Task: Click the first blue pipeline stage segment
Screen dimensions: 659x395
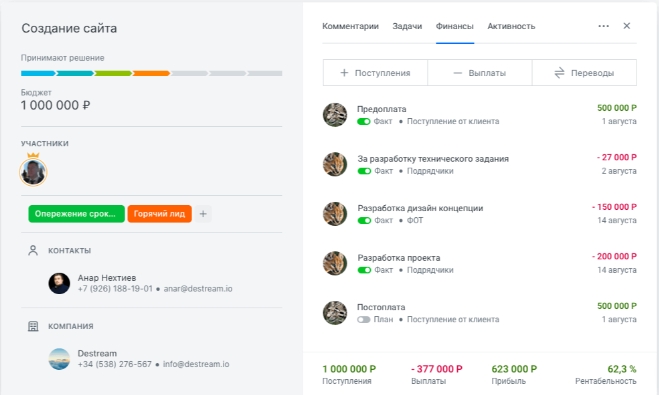Action: (x=38, y=74)
